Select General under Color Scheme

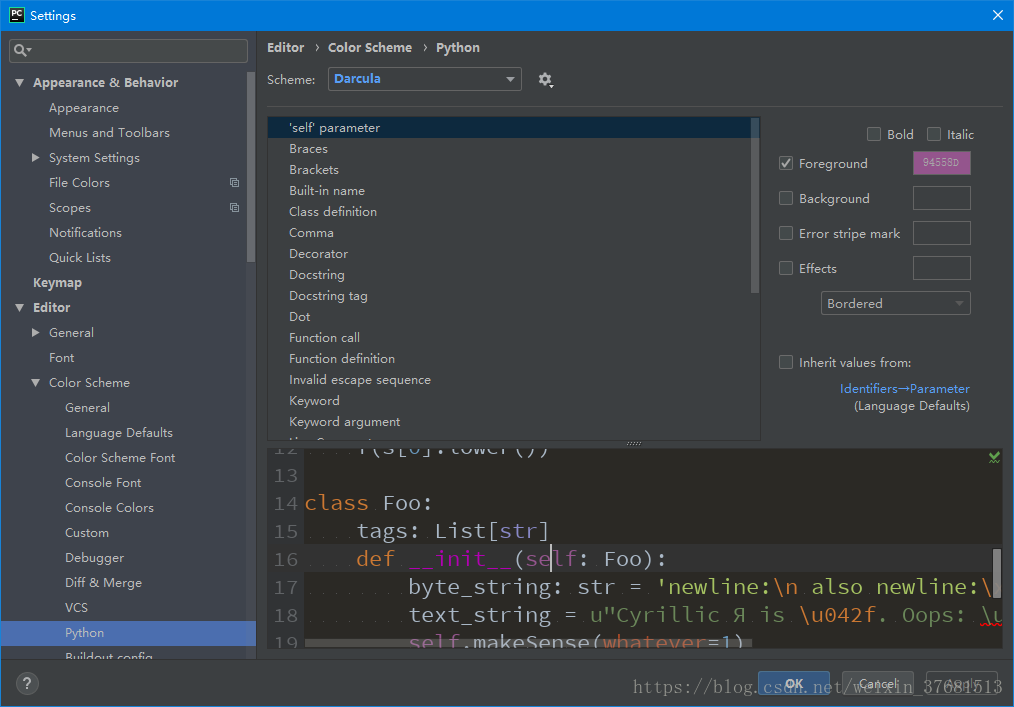click(x=87, y=408)
